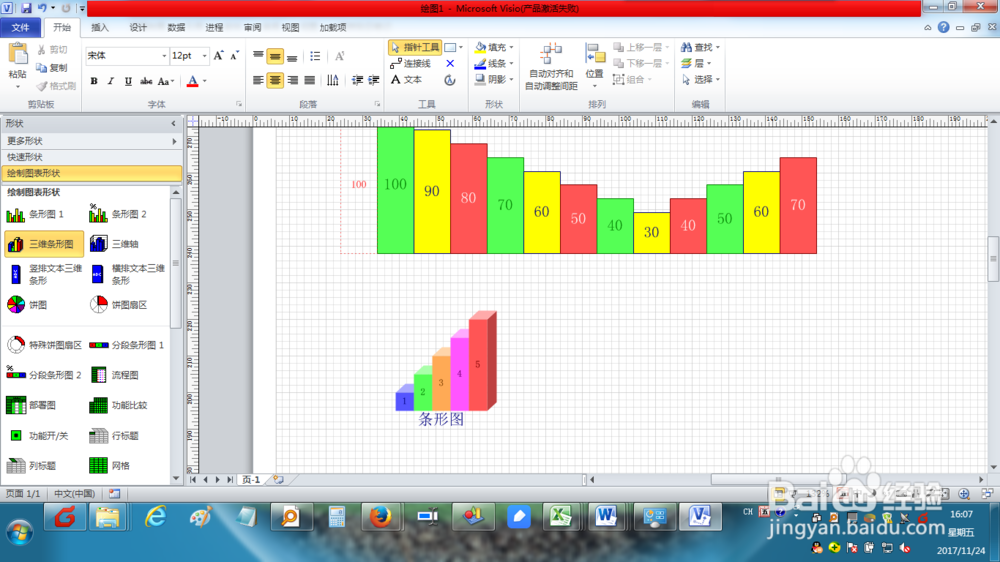Click the 页-1 page tab
Viewport: 1000px width, 562px height.
click(251, 480)
